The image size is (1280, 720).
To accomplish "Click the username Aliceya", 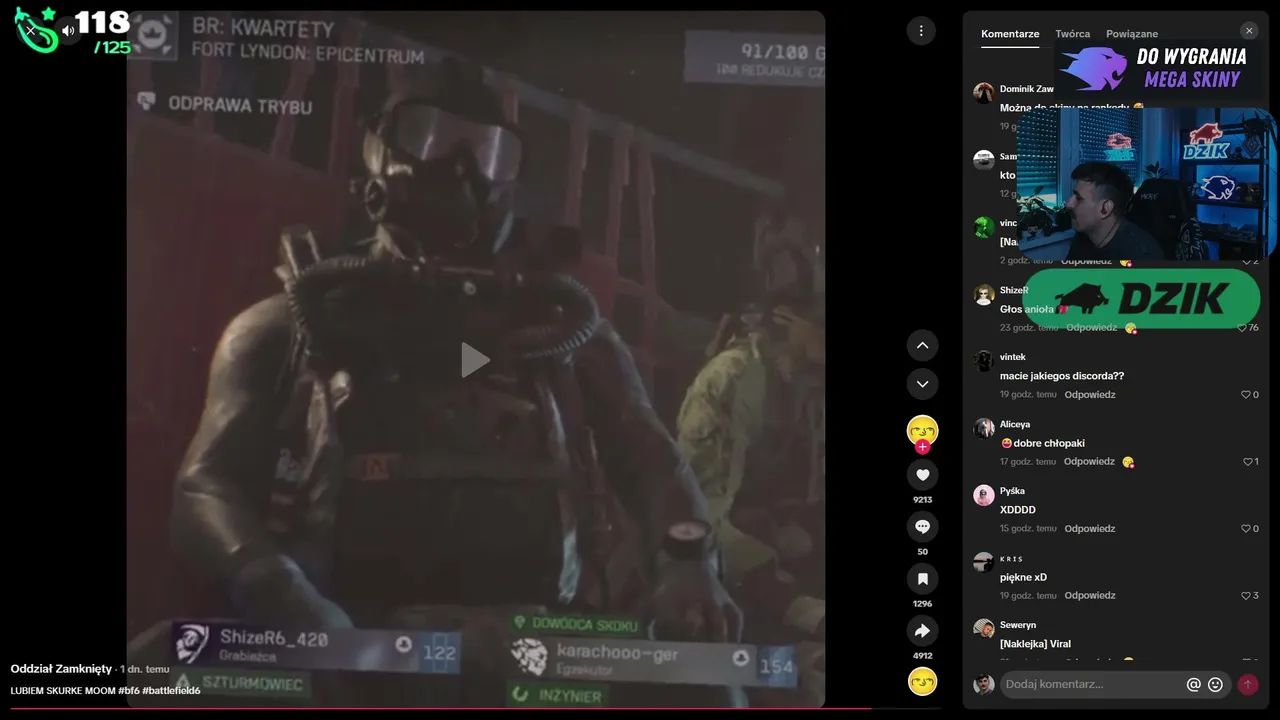I will pos(1015,424).
